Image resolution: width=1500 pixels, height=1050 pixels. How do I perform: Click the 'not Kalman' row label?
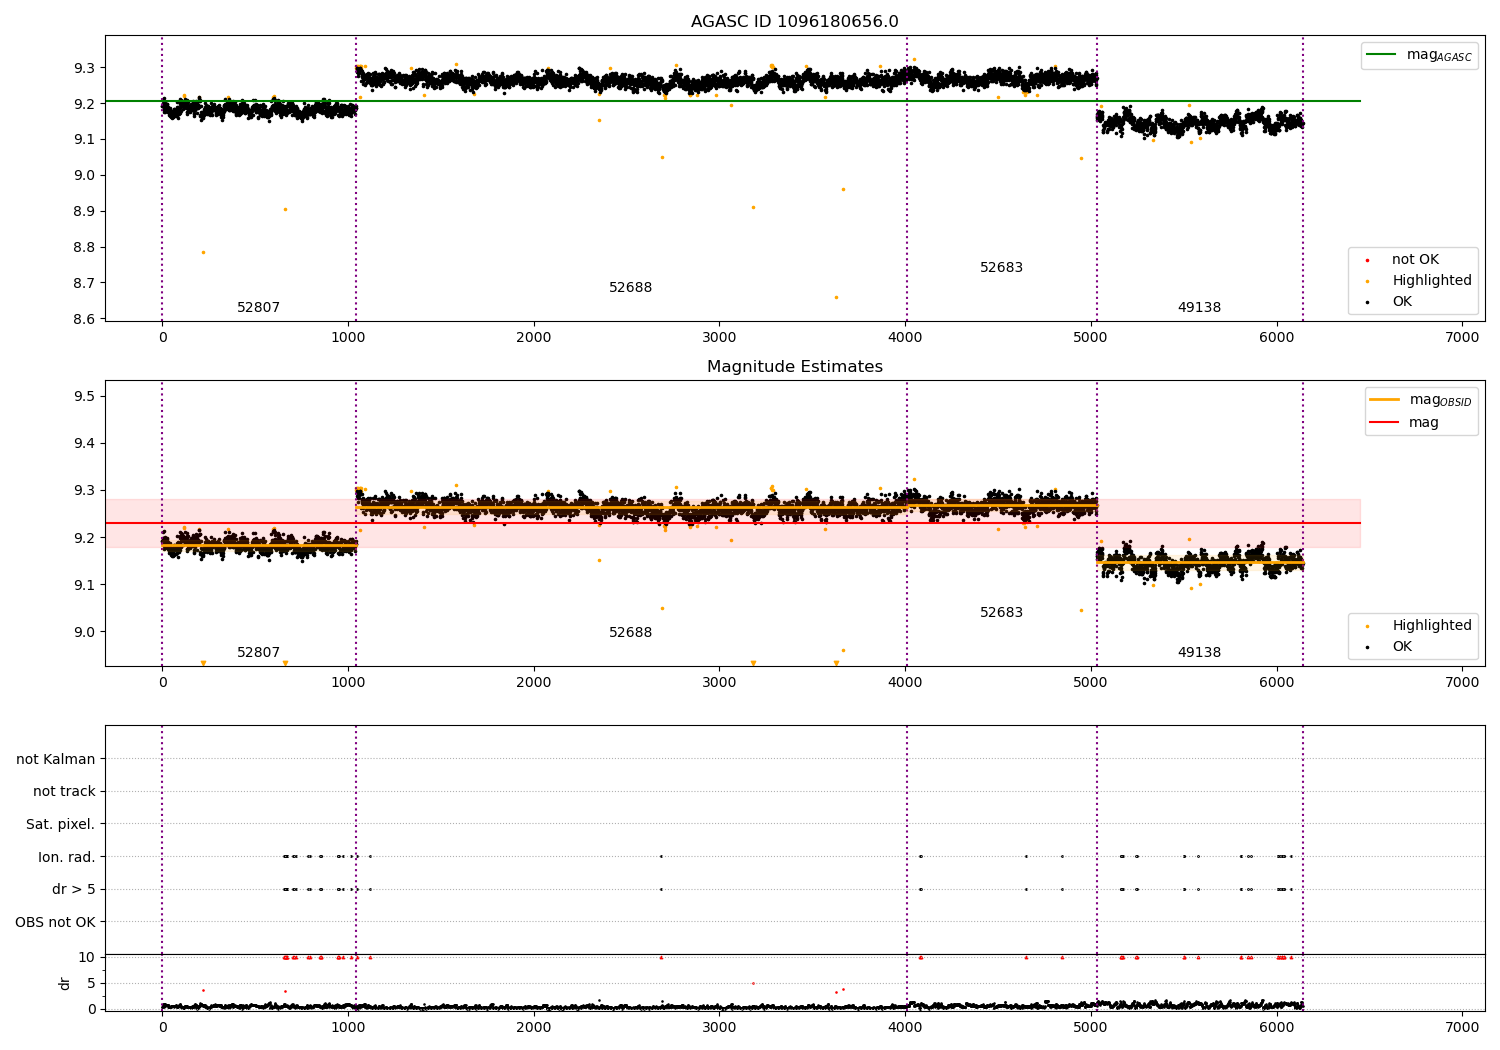56,759
